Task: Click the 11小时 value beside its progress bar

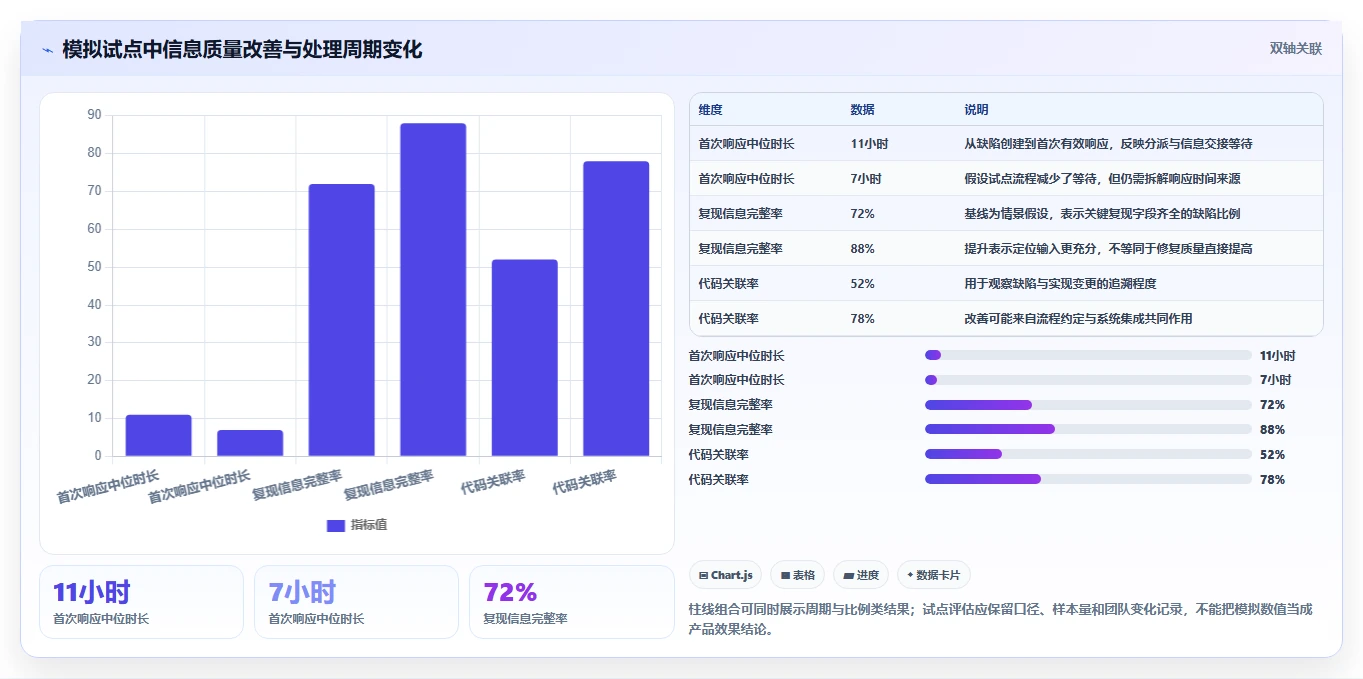Action: pos(1278,355)
